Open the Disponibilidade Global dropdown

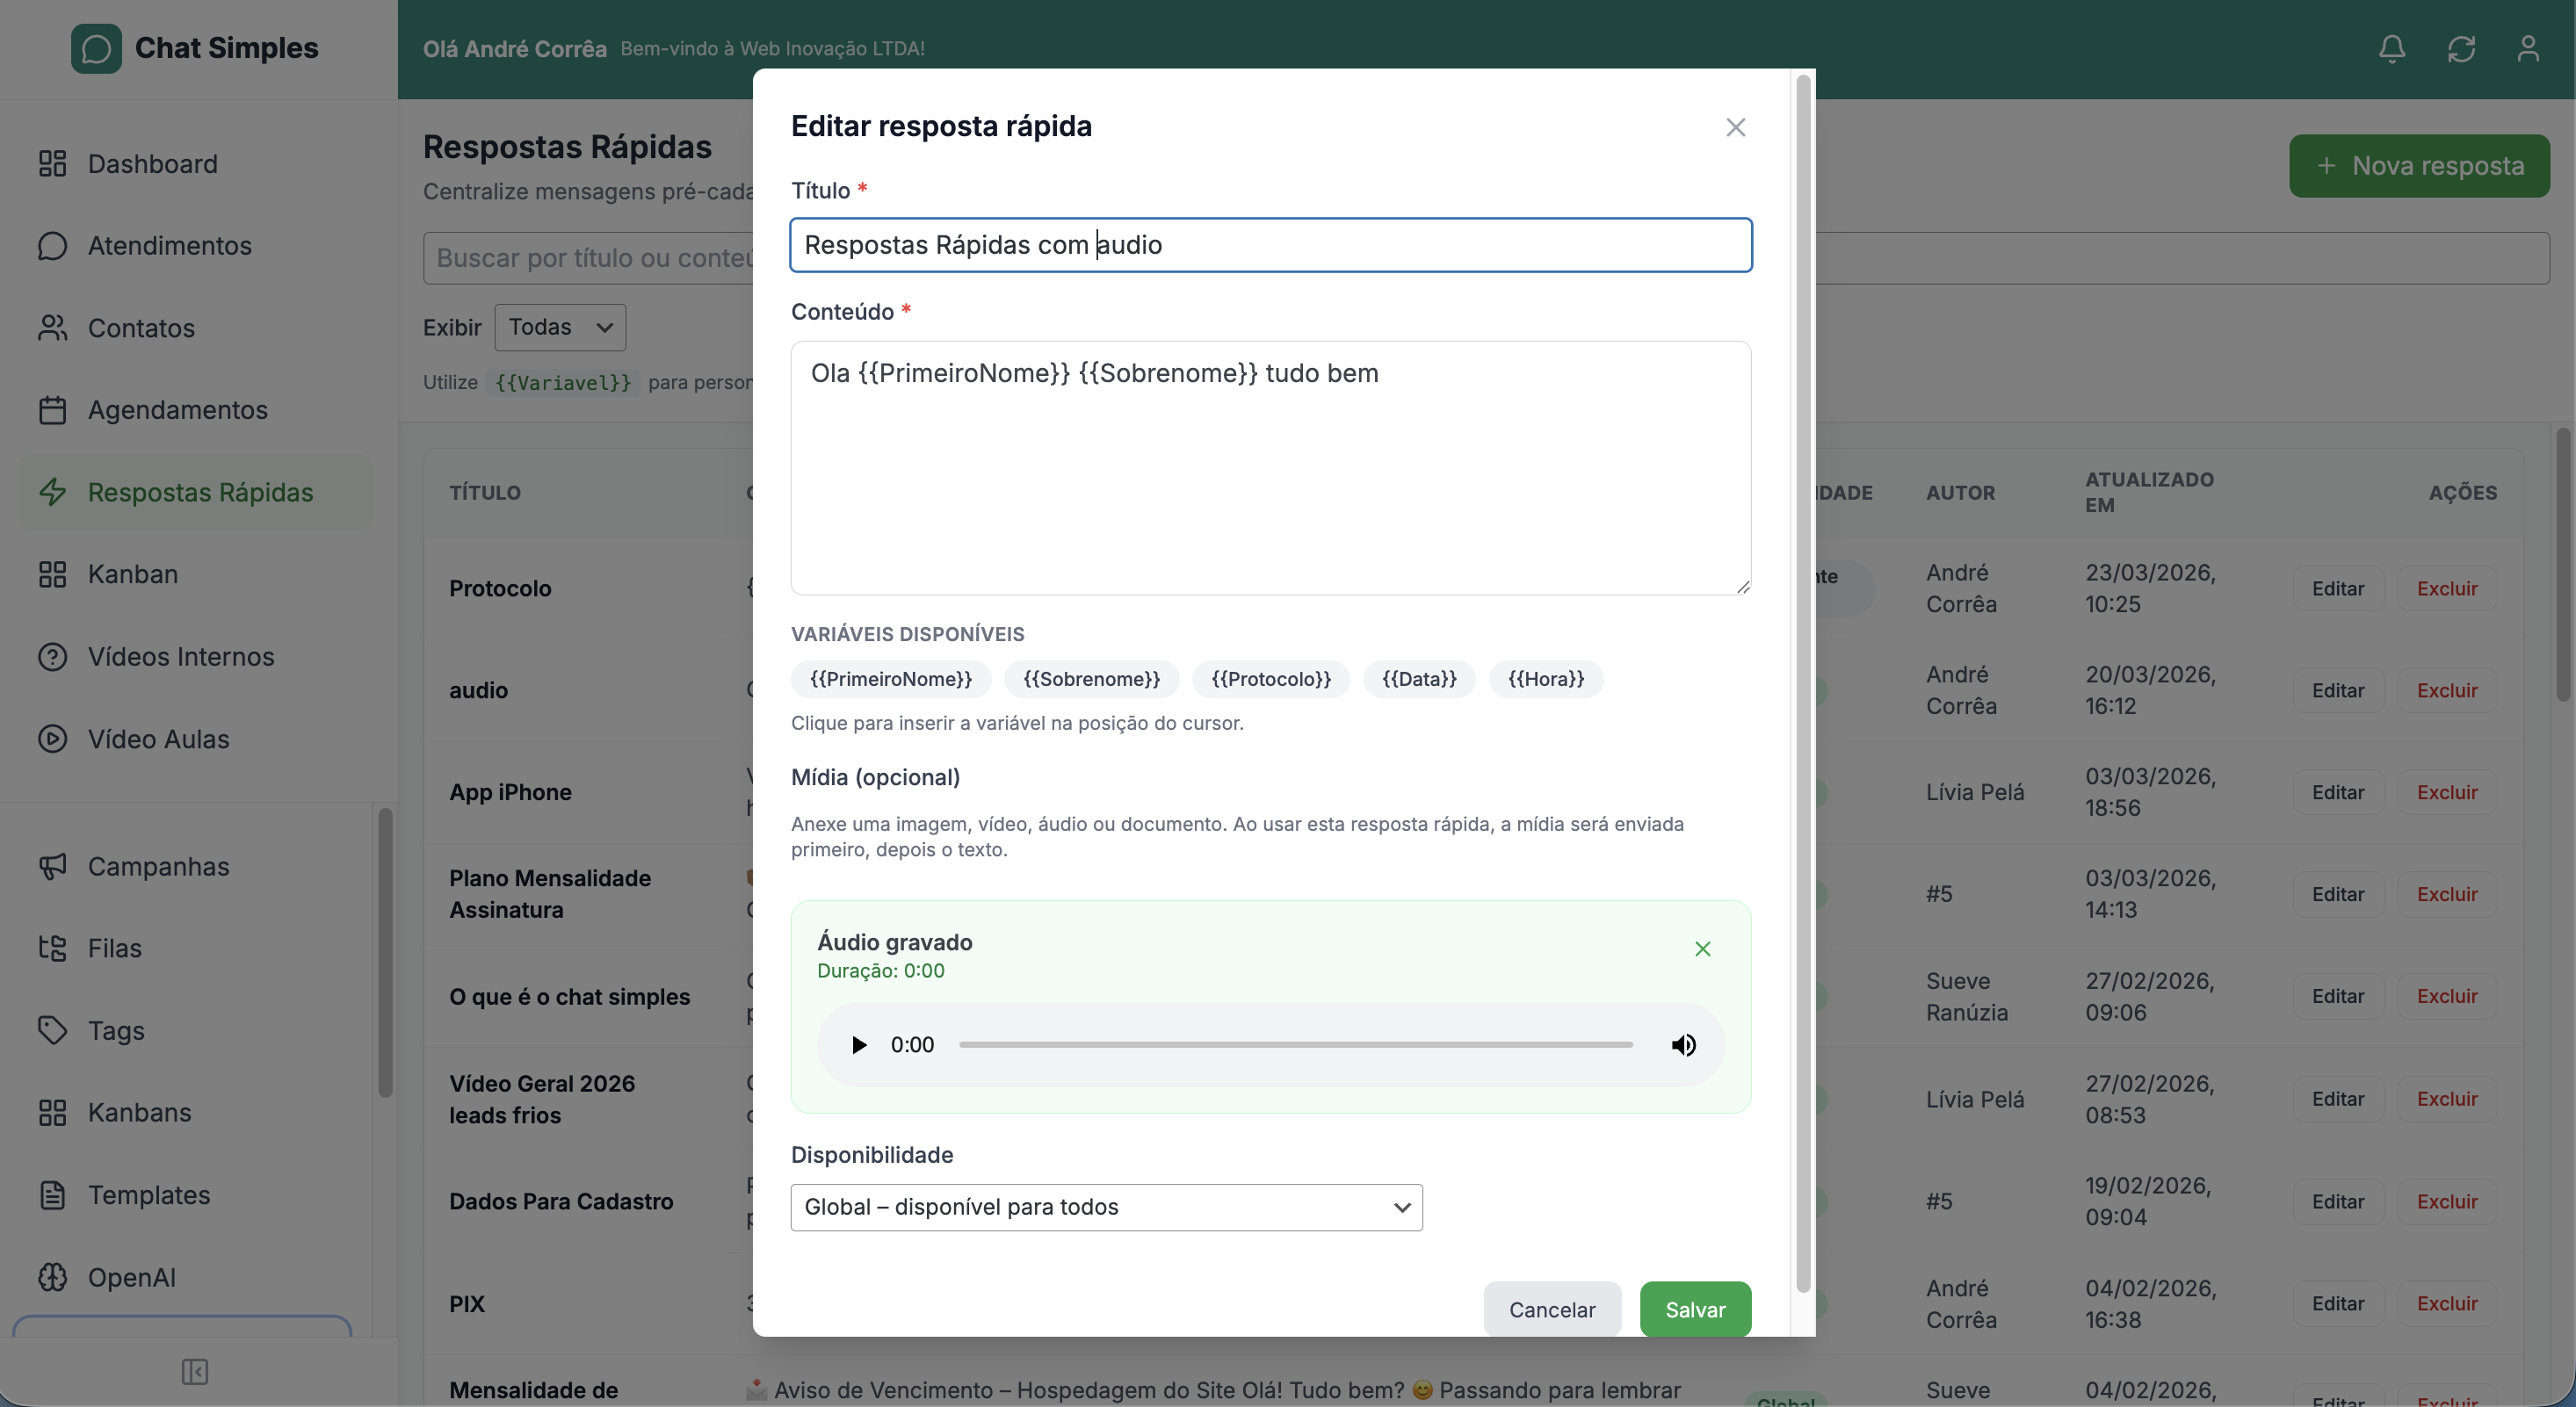point(1106,1207)
